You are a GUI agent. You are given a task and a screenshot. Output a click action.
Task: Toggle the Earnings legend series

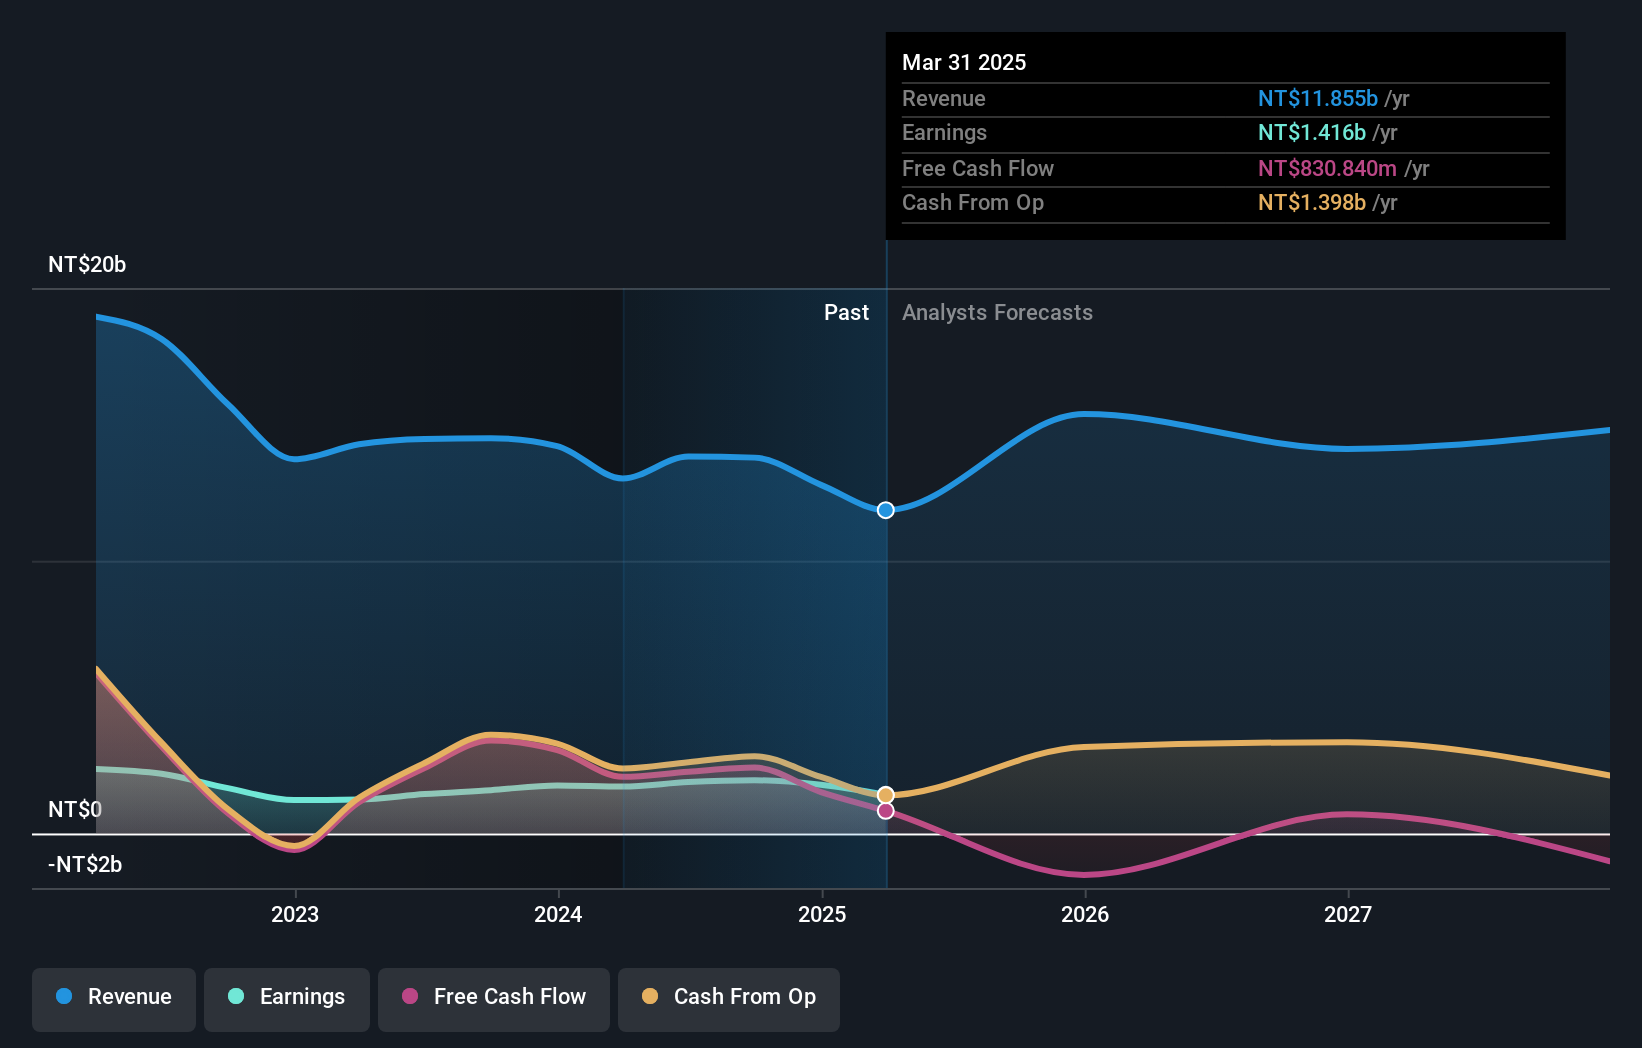click(287, 998)
